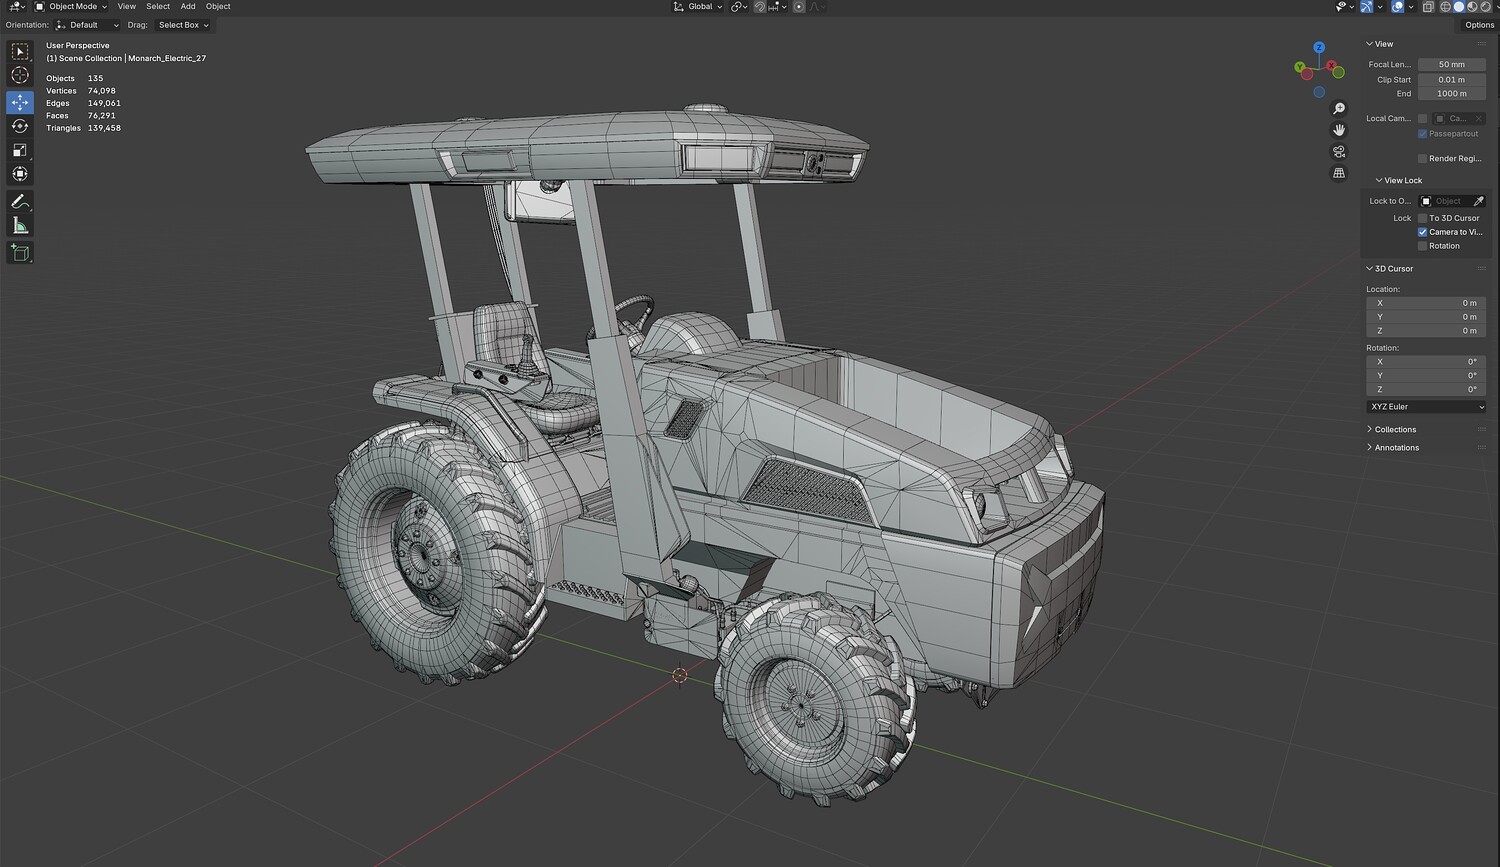Enable the Rotation lock checkbox

1422,246
